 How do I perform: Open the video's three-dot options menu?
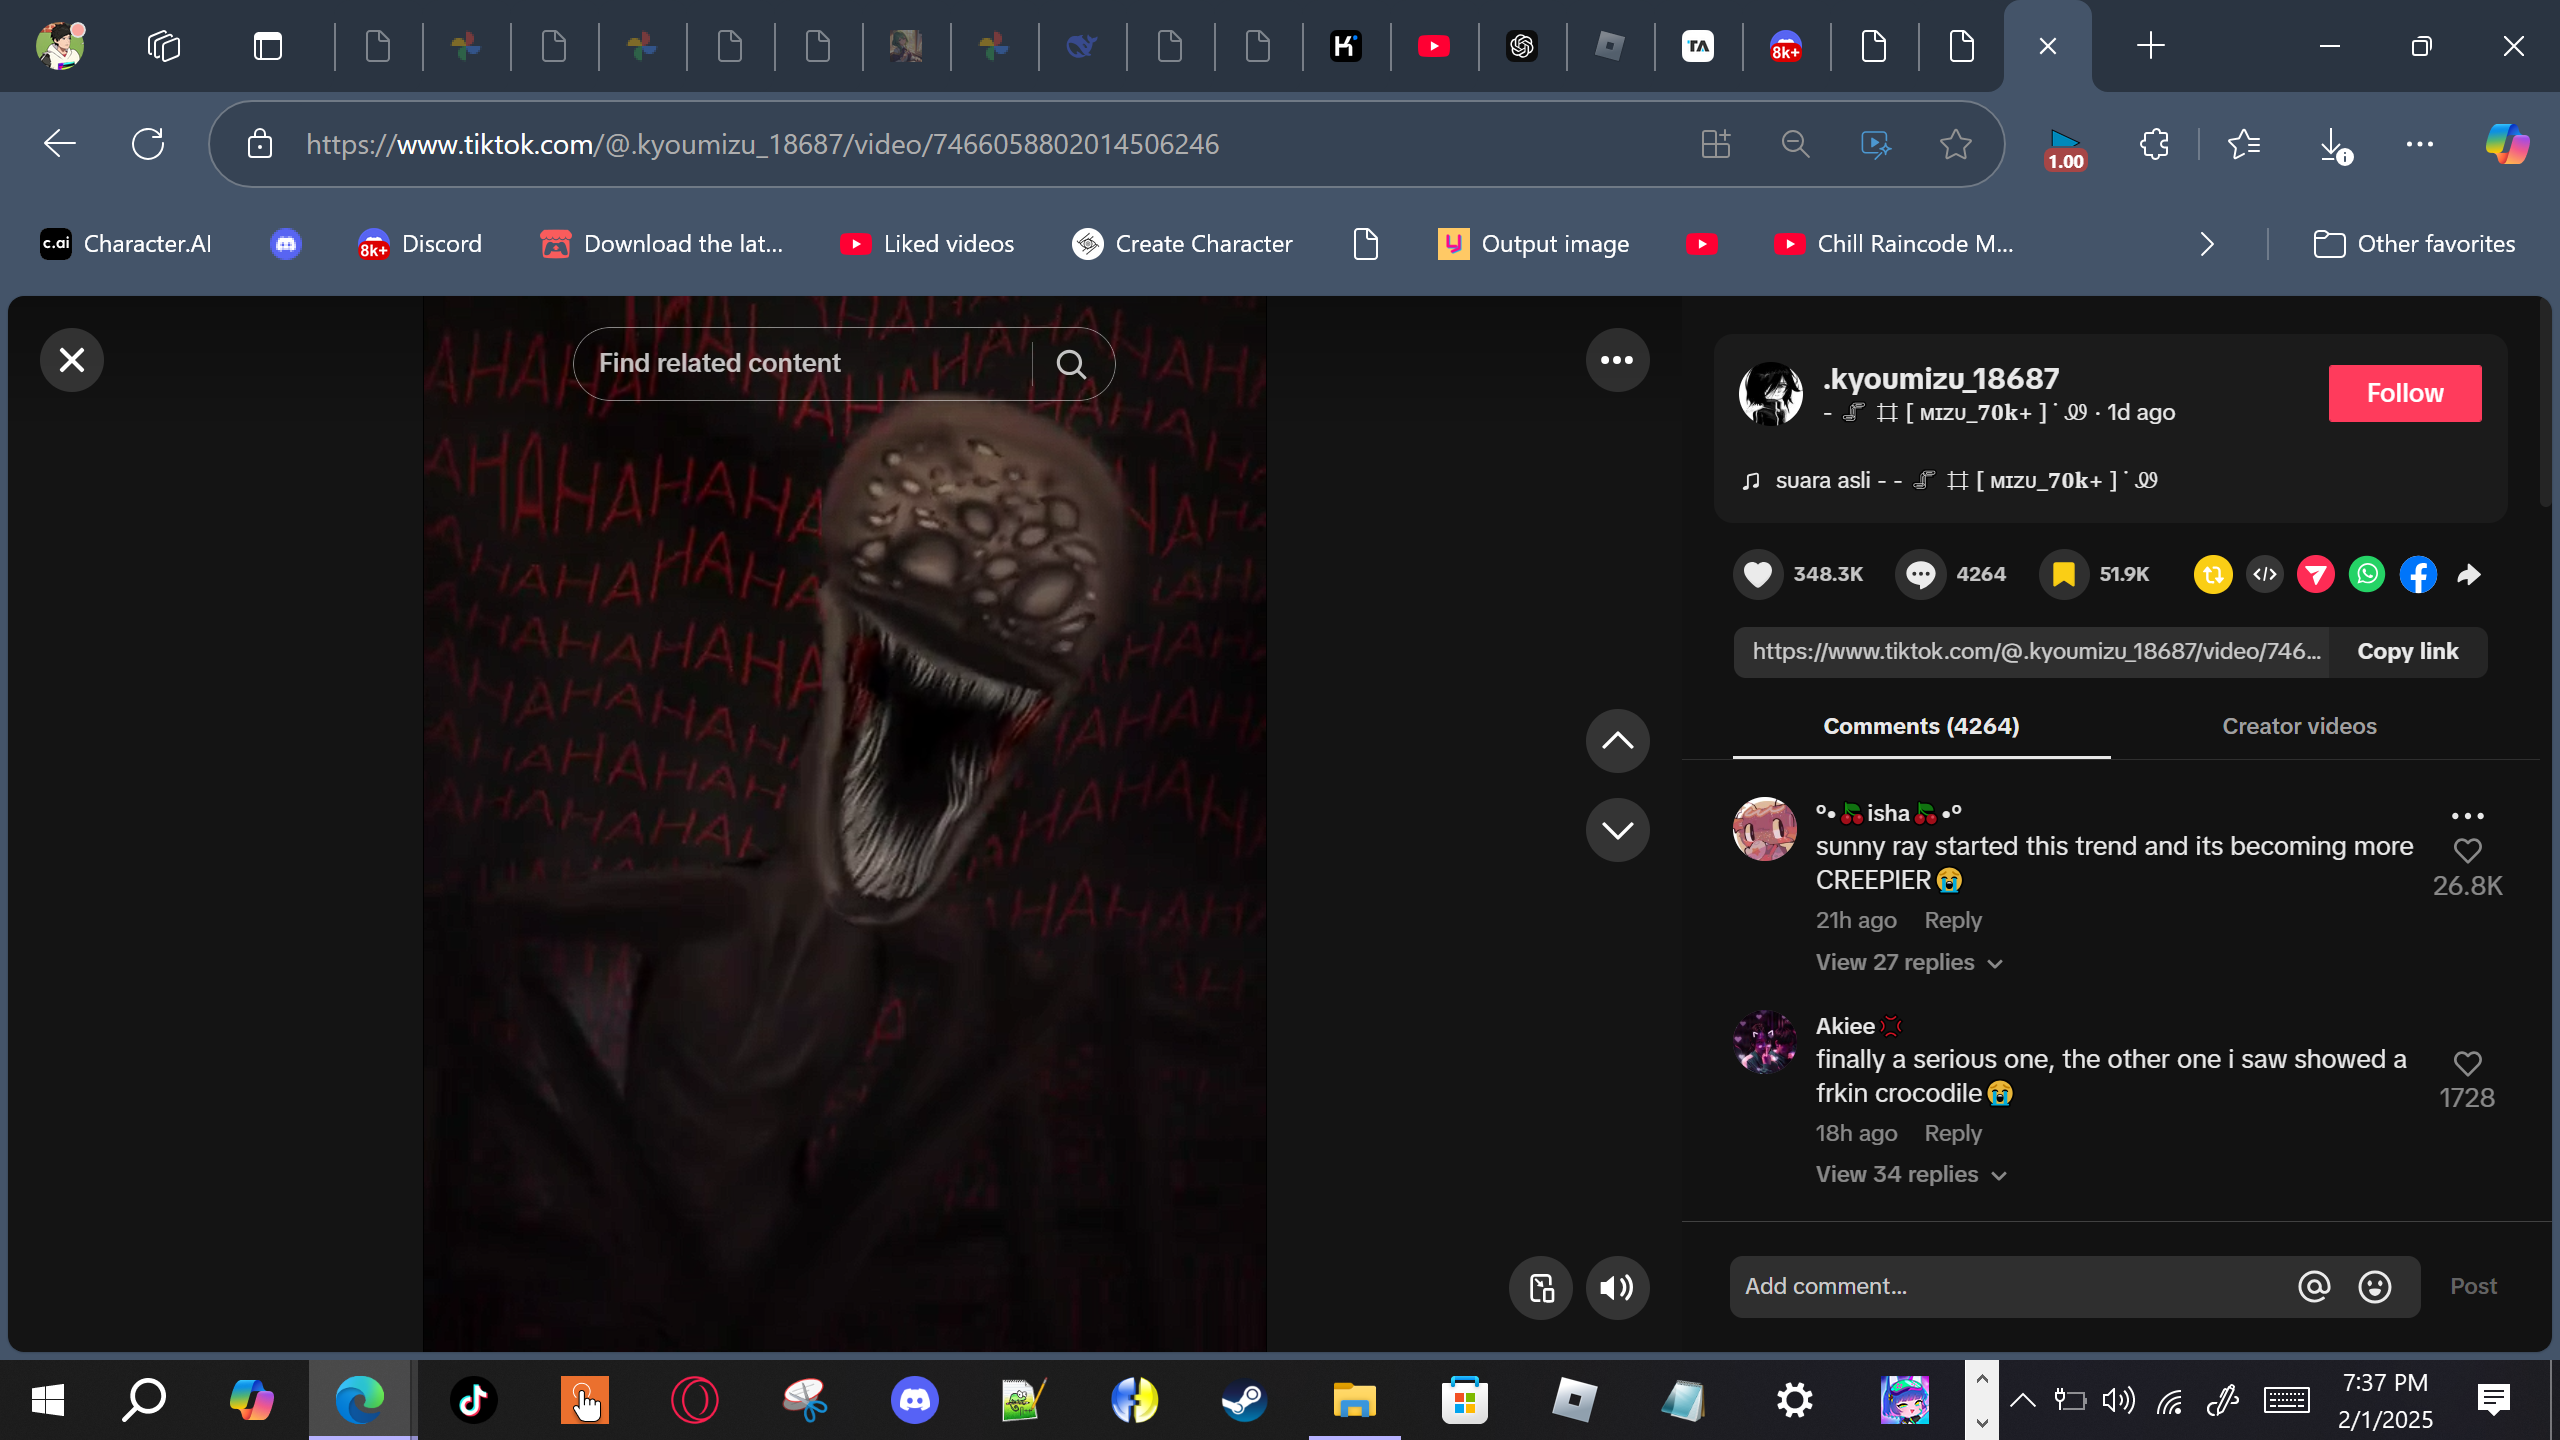(1617, 360)
